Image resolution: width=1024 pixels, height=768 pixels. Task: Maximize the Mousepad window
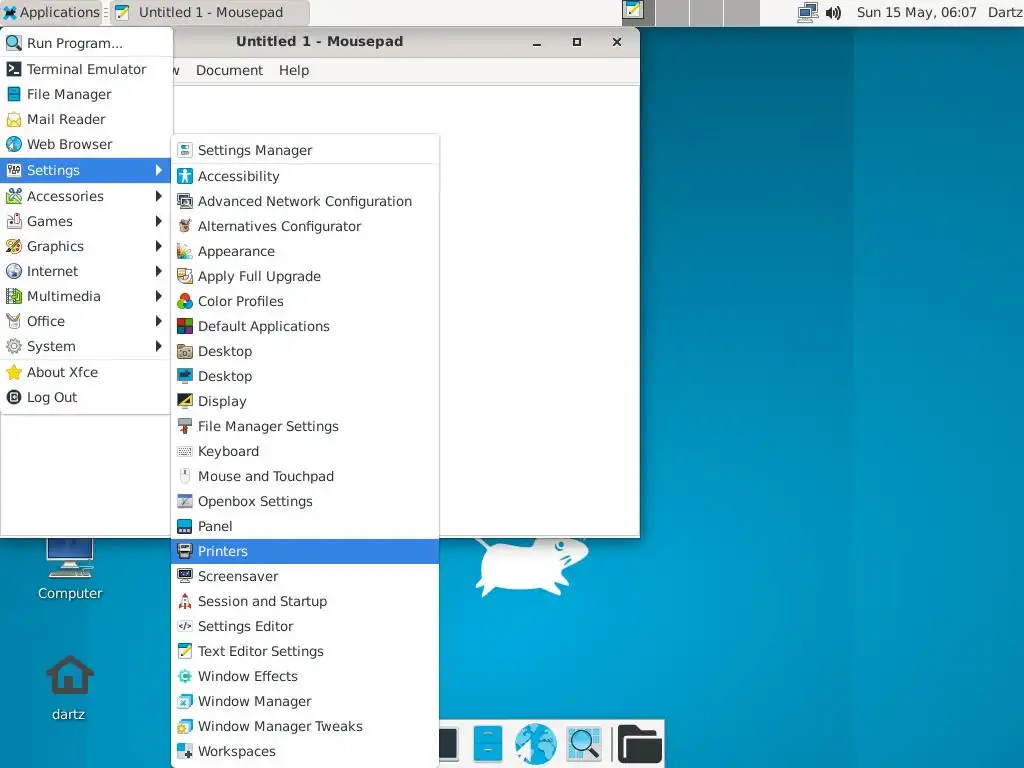pos(577,42)
